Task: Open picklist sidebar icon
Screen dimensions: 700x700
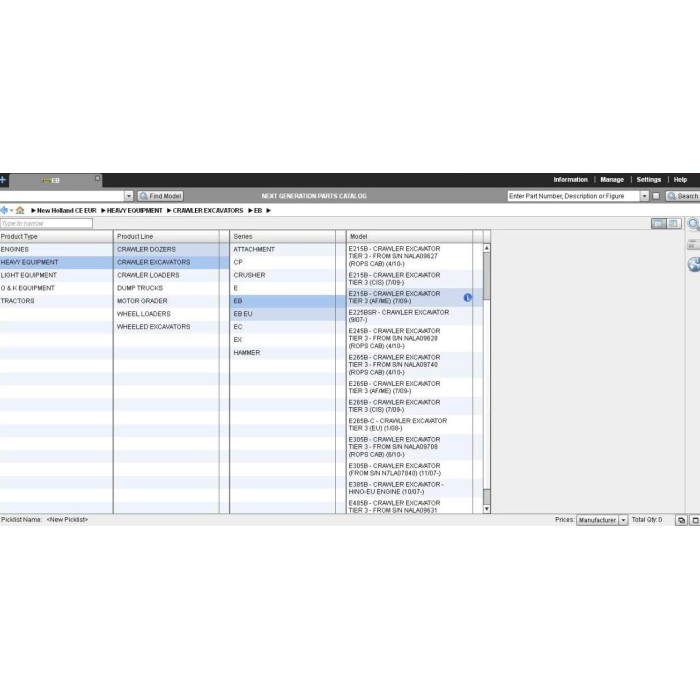Action: (693, 244)
